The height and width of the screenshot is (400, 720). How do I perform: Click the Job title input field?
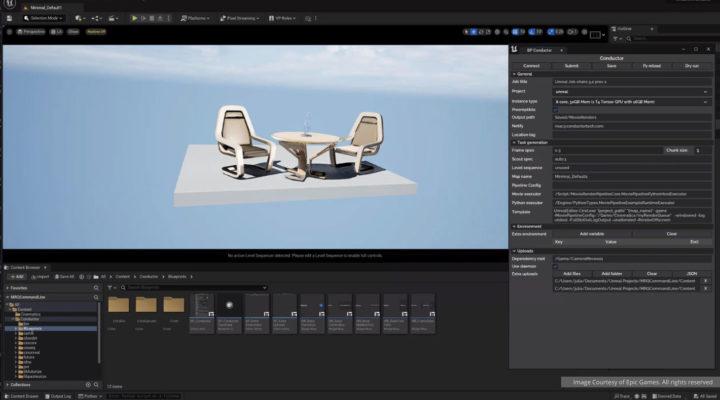coord(632,82)
